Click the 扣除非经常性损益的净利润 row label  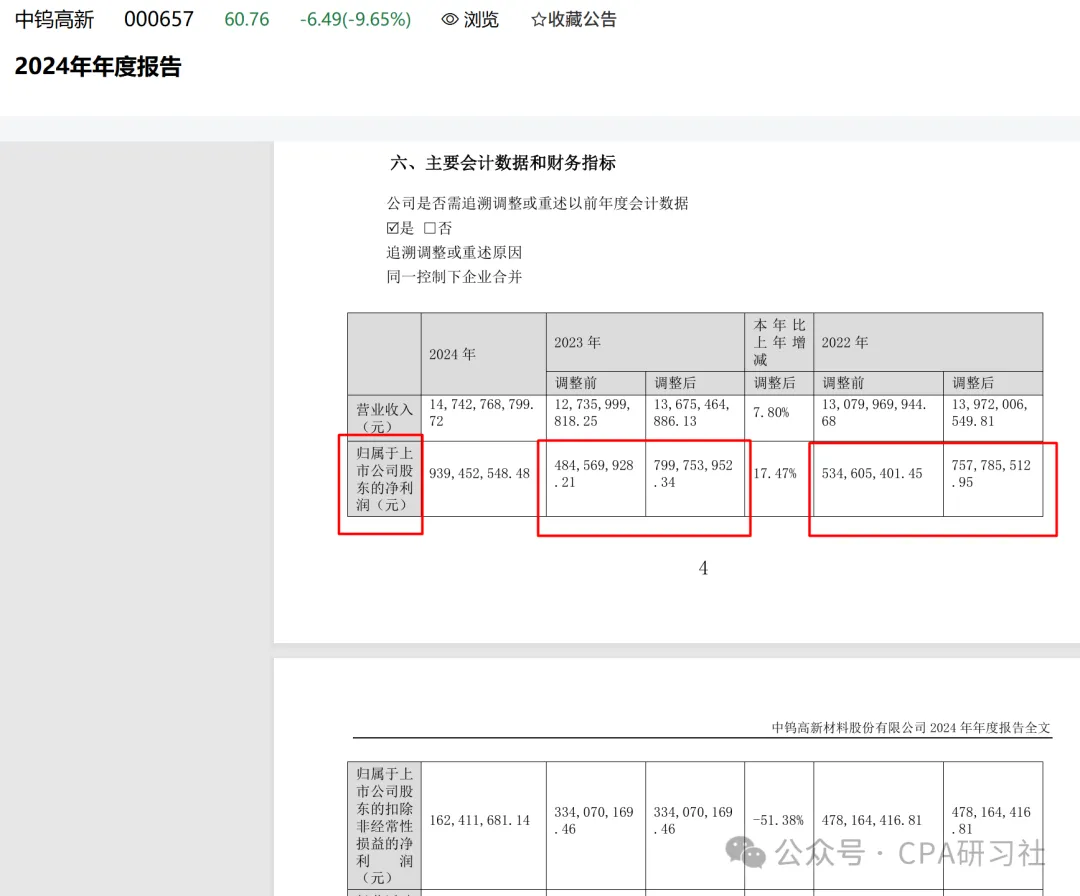(384, 826)
